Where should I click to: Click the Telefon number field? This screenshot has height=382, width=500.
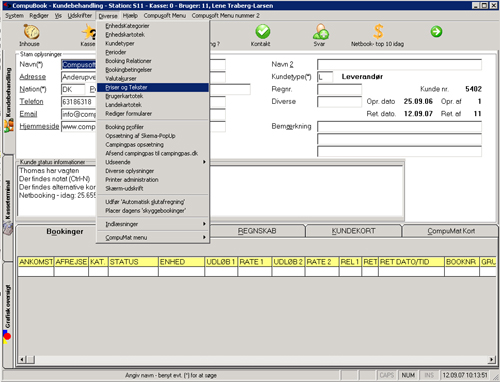79,102
